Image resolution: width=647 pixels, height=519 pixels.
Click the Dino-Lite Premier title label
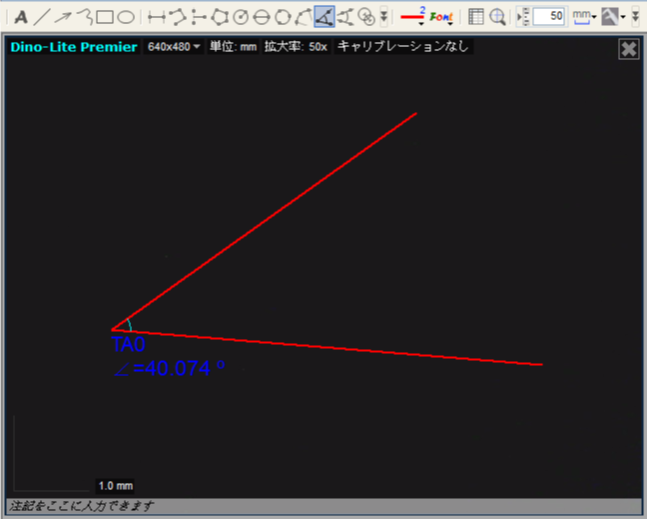point(74,47)
